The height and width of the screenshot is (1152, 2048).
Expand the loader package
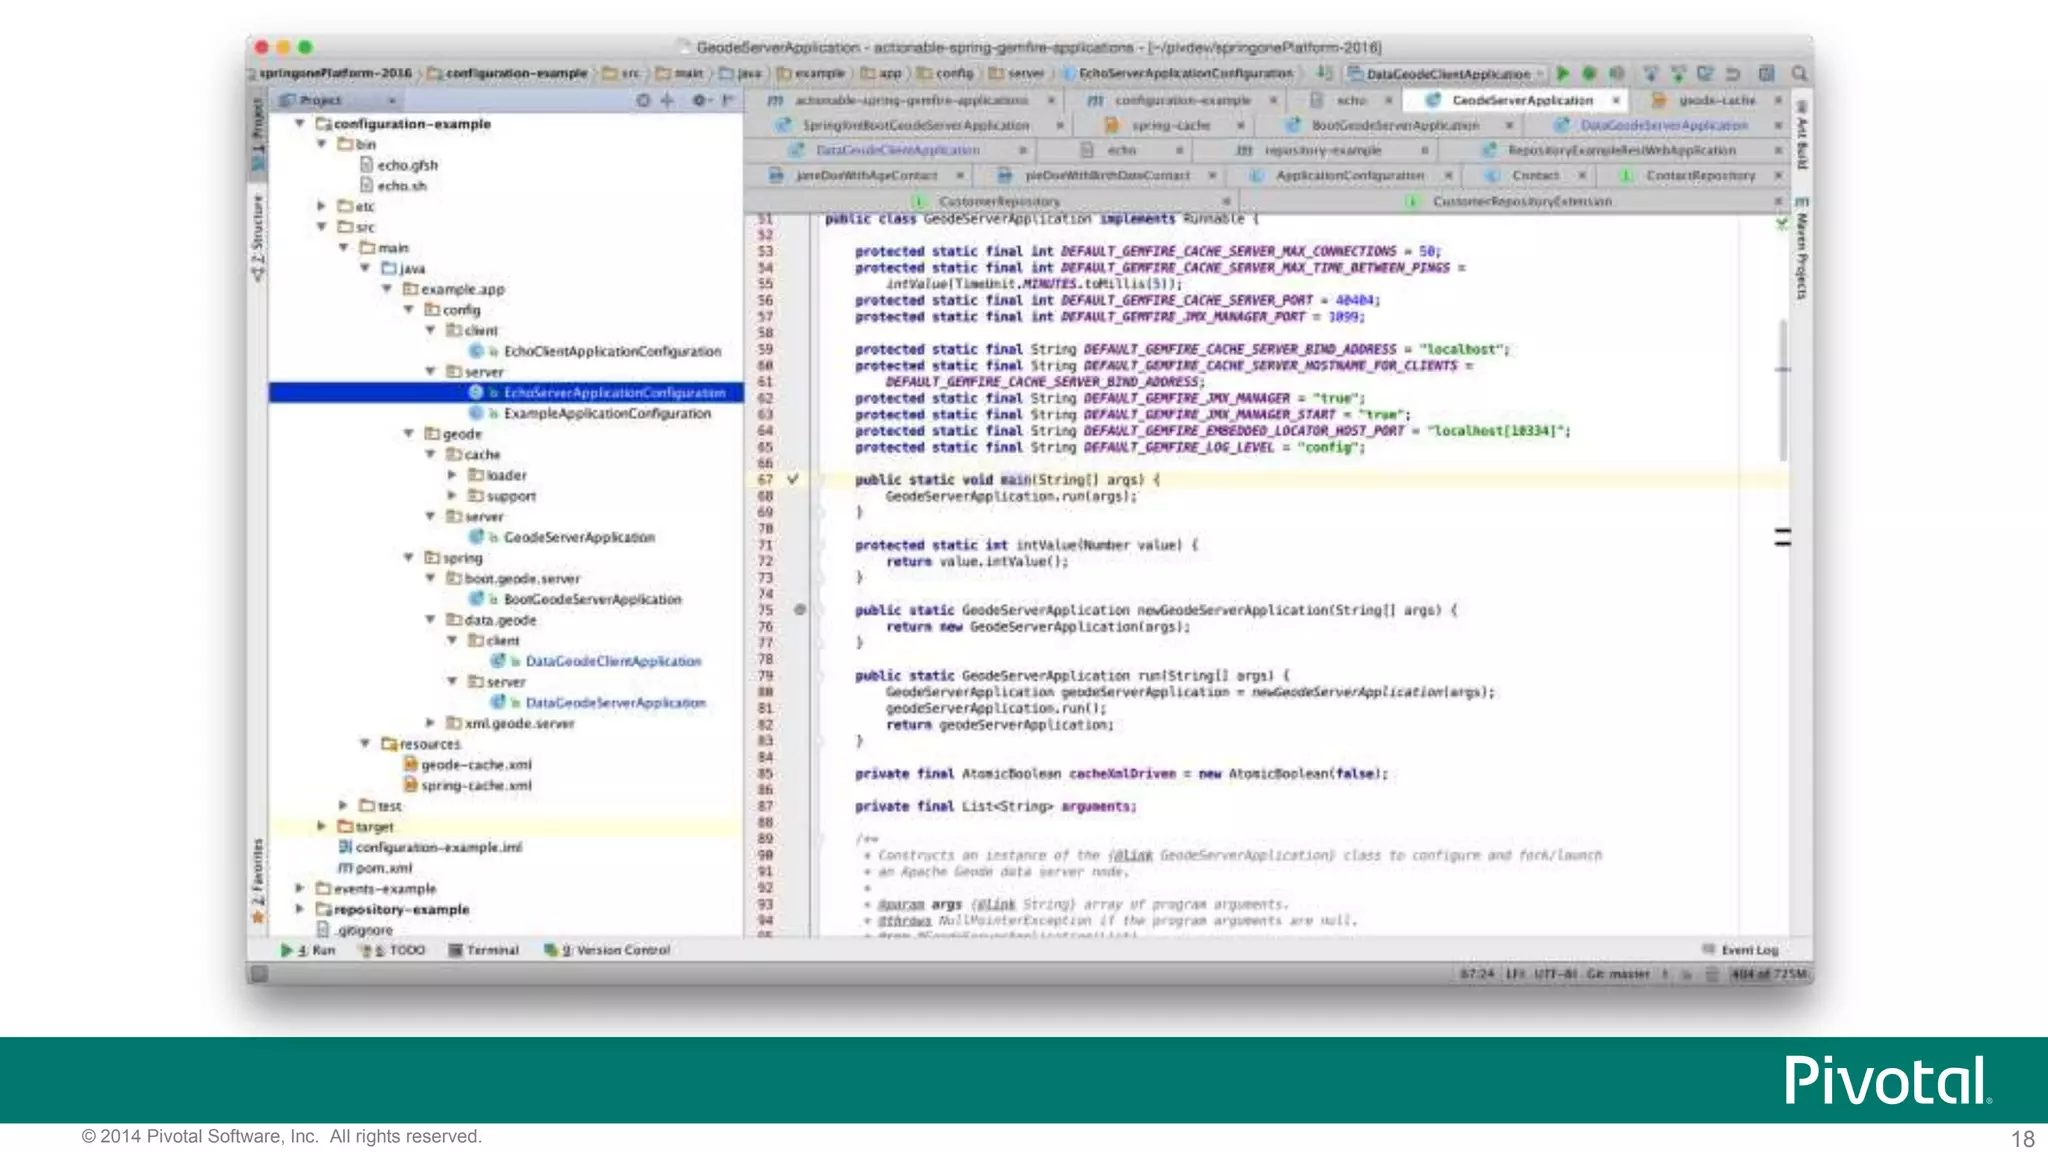click(x=452, y=475)
